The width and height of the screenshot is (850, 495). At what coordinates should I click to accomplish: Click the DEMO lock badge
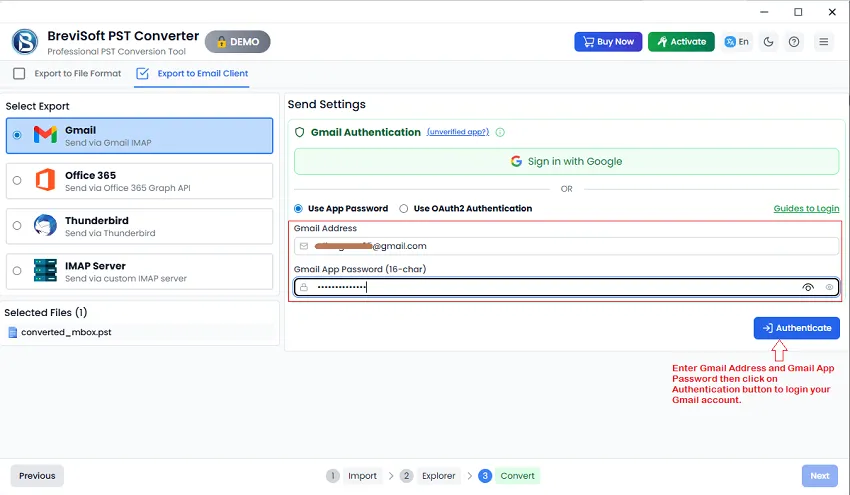[x=237, y=42]
